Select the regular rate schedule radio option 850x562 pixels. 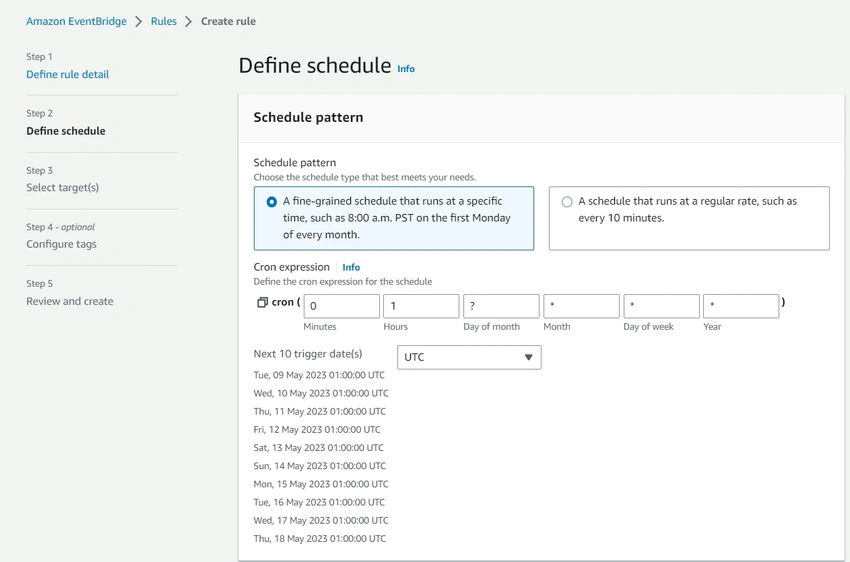click(x=567, y=202)
